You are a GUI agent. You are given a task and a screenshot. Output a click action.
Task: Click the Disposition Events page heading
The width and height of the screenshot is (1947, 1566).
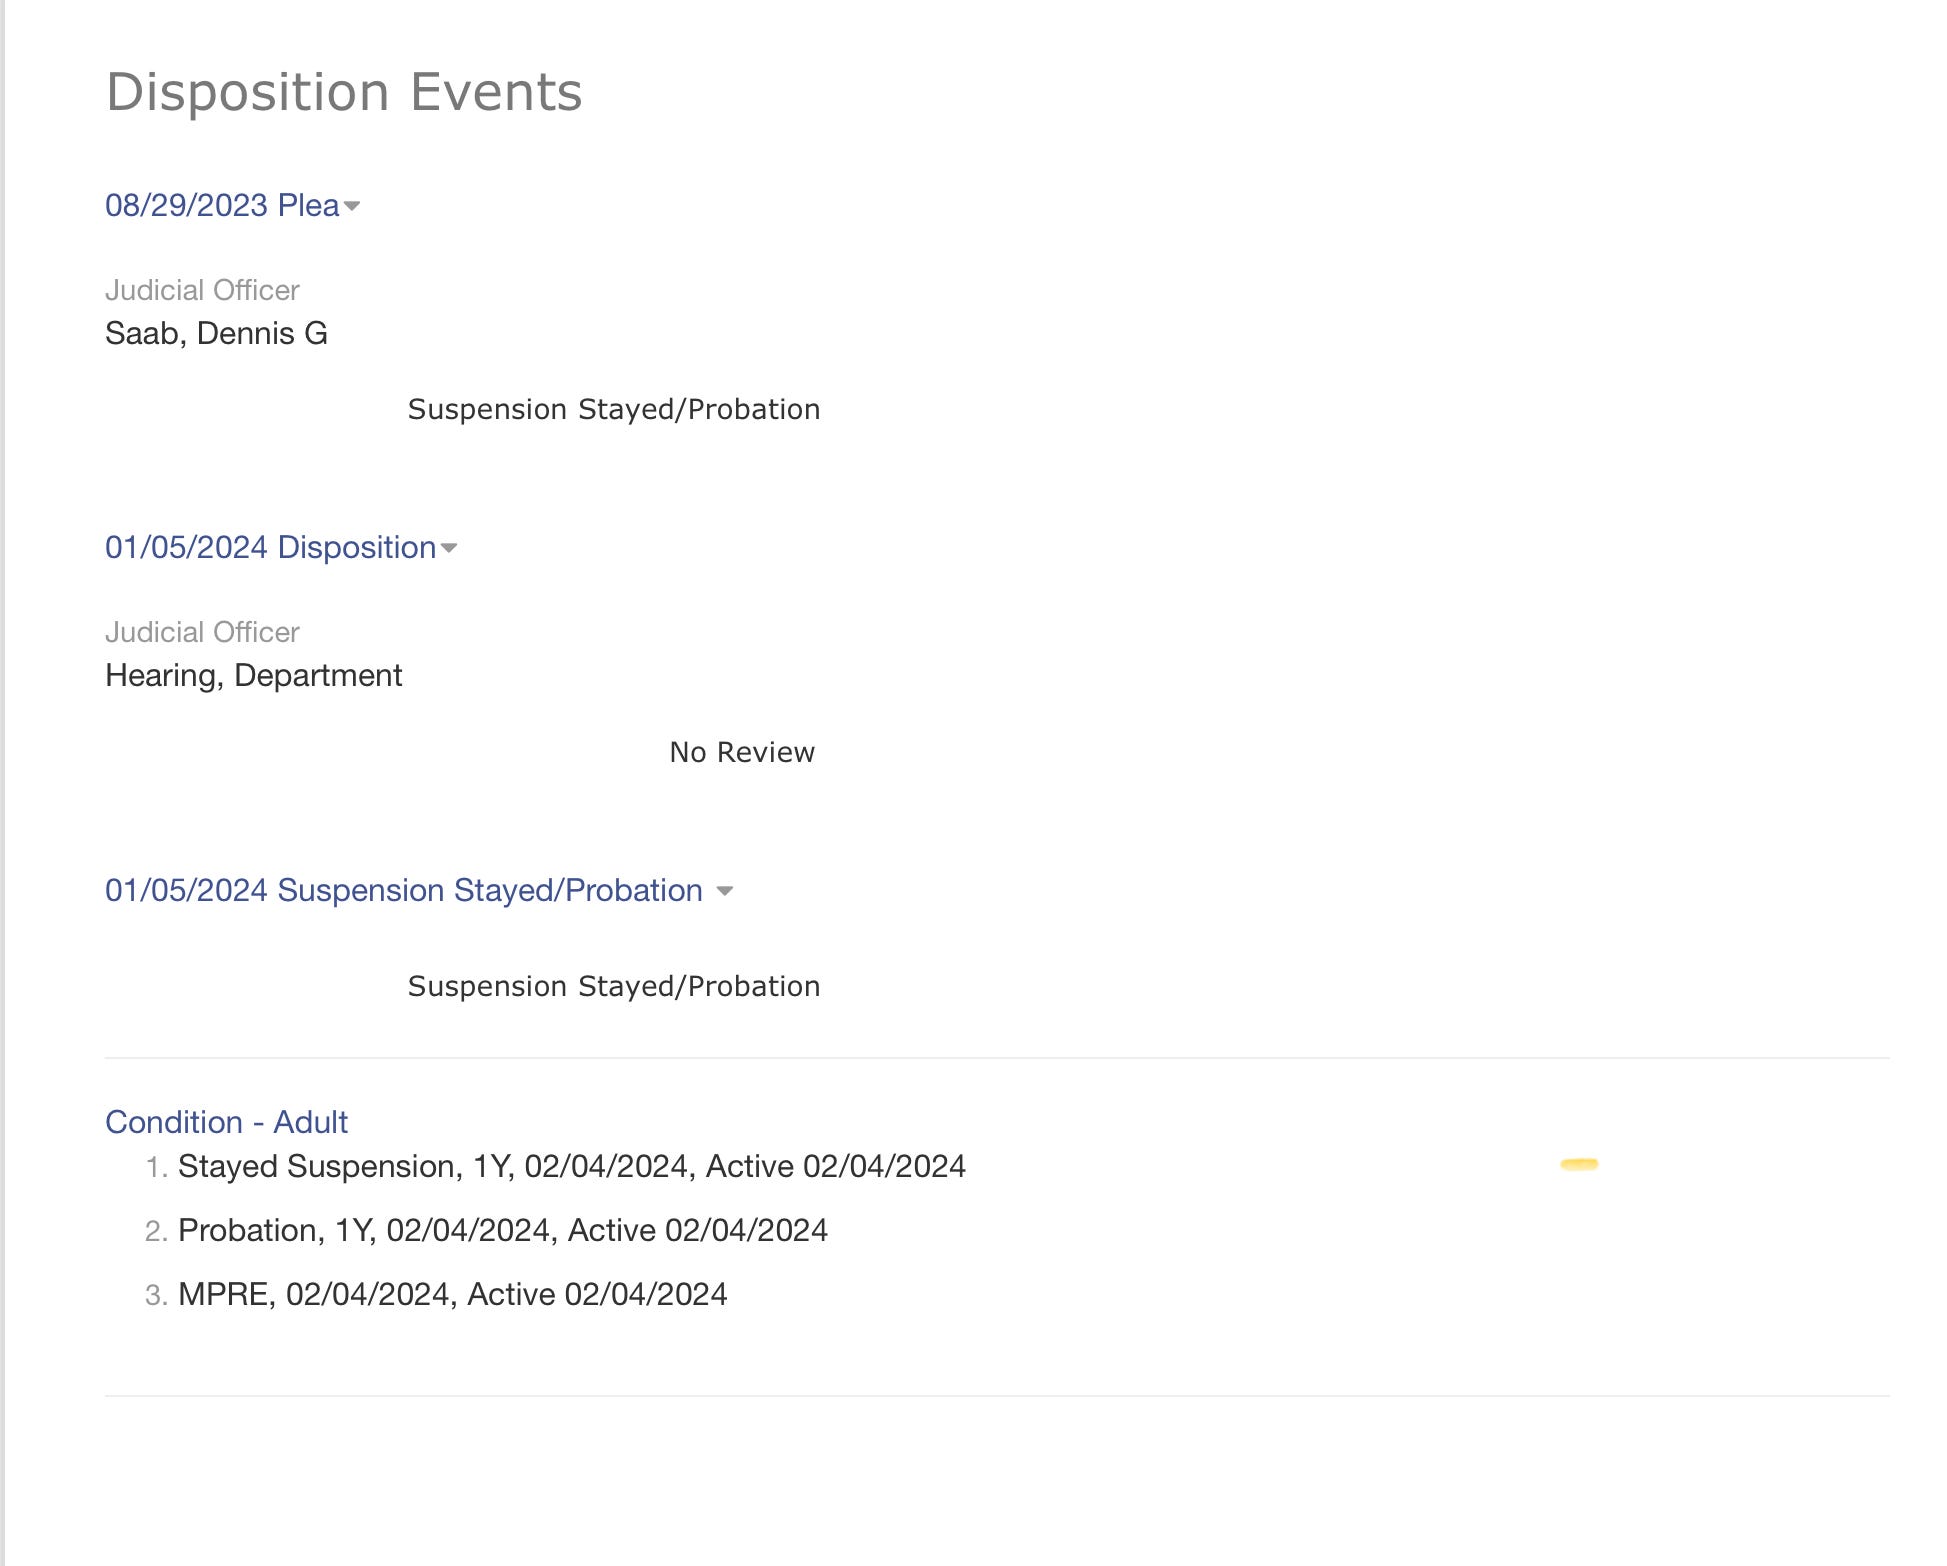point(344,92)
